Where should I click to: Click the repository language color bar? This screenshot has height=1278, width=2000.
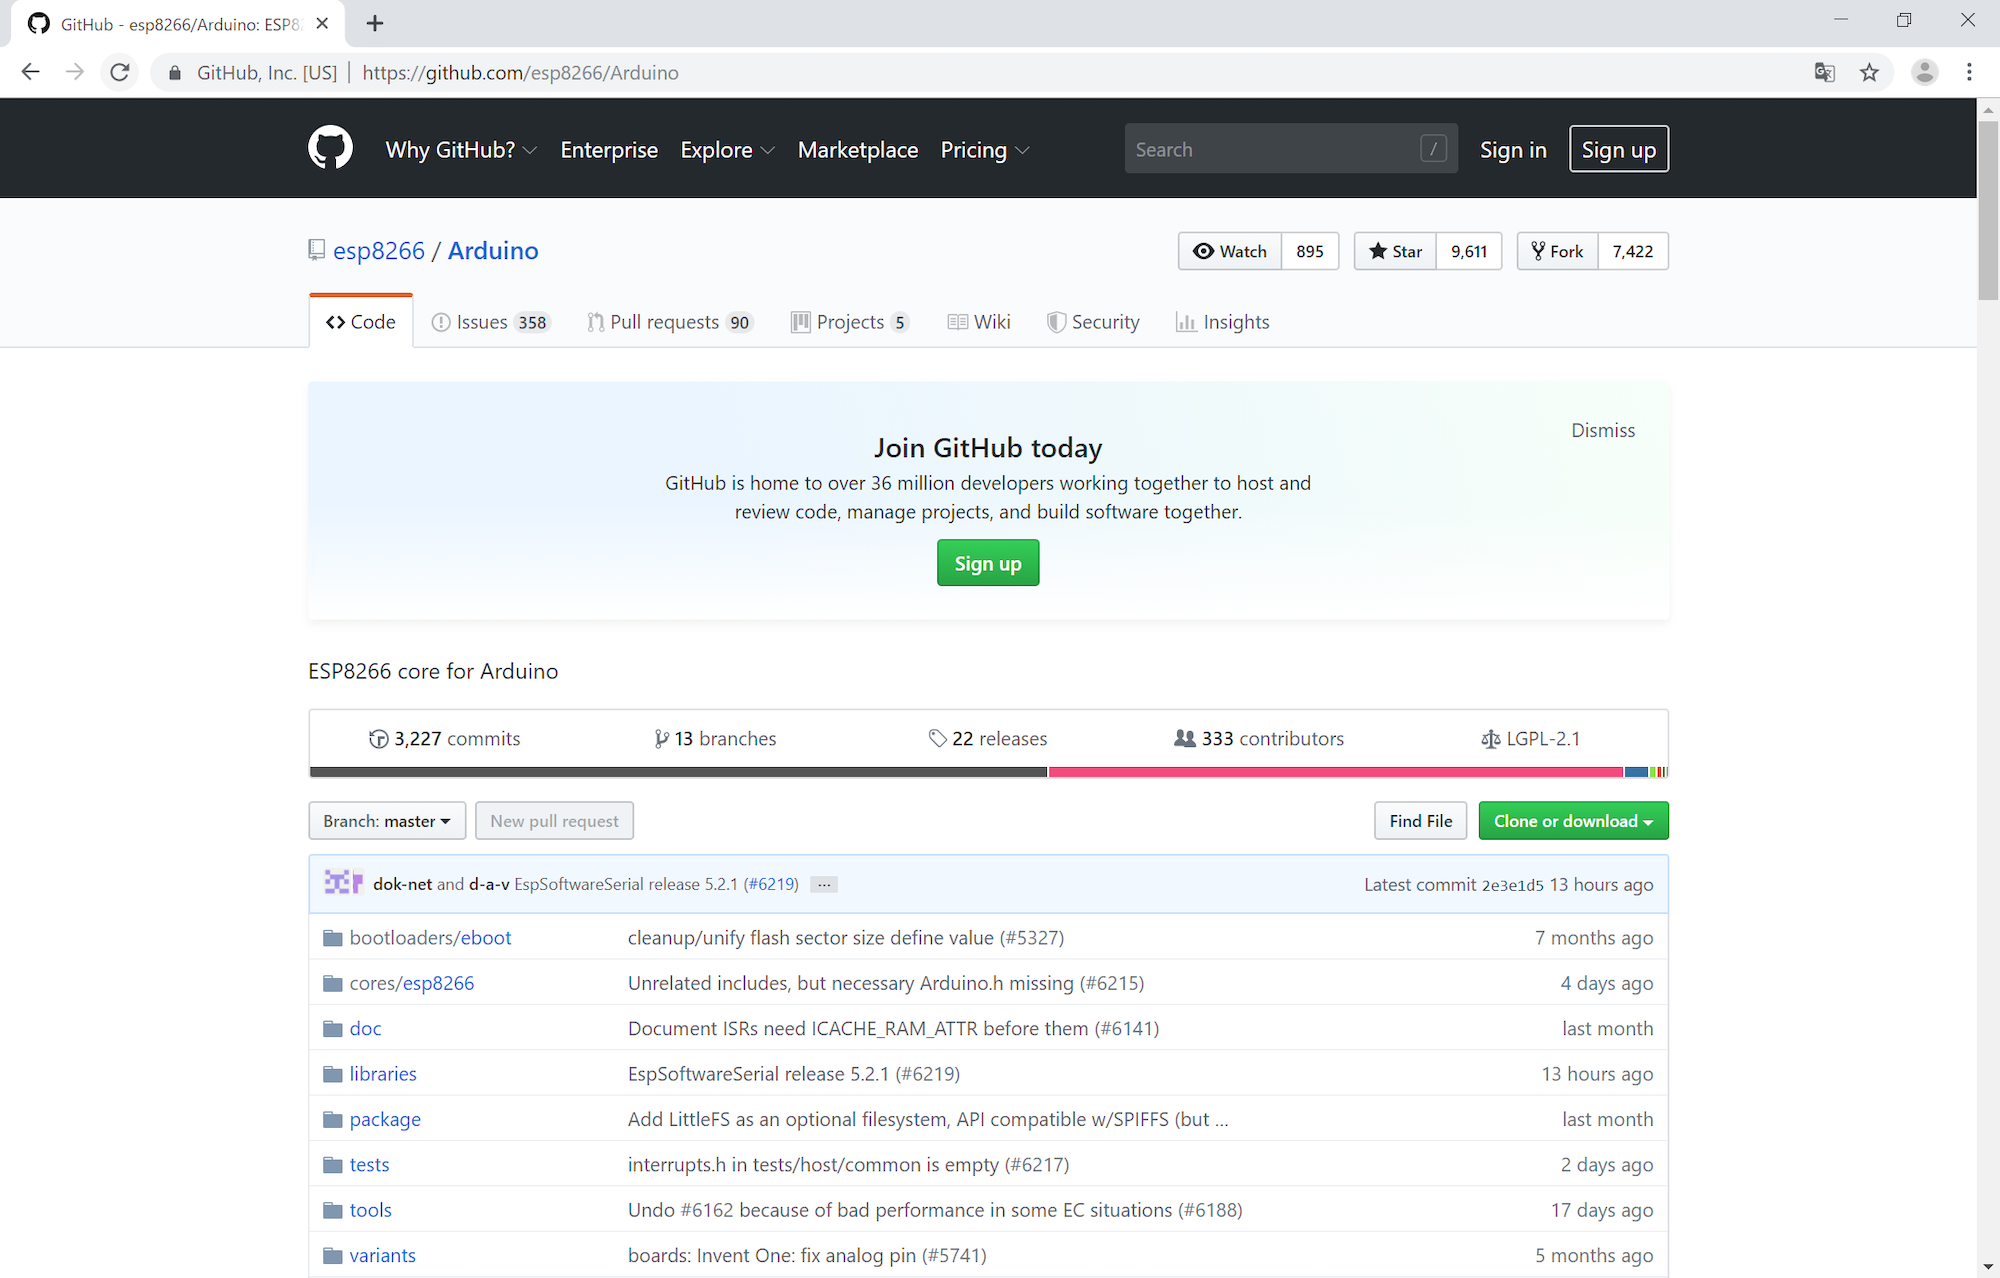tap(988, 772)
